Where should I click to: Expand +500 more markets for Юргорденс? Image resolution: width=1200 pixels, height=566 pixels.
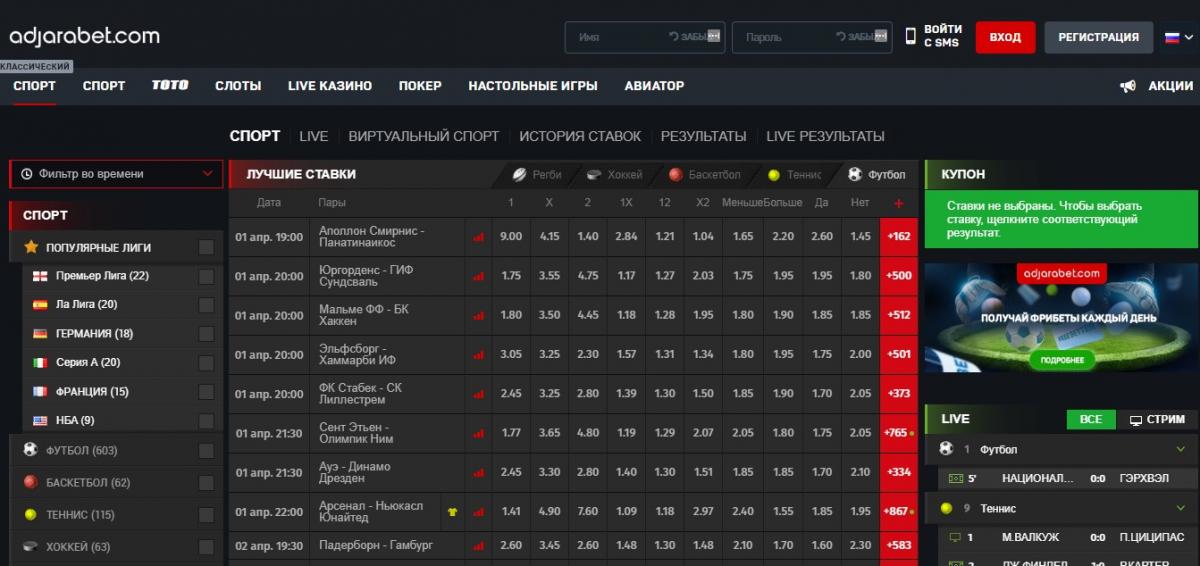pyautogui.click(x=899, y=276)
